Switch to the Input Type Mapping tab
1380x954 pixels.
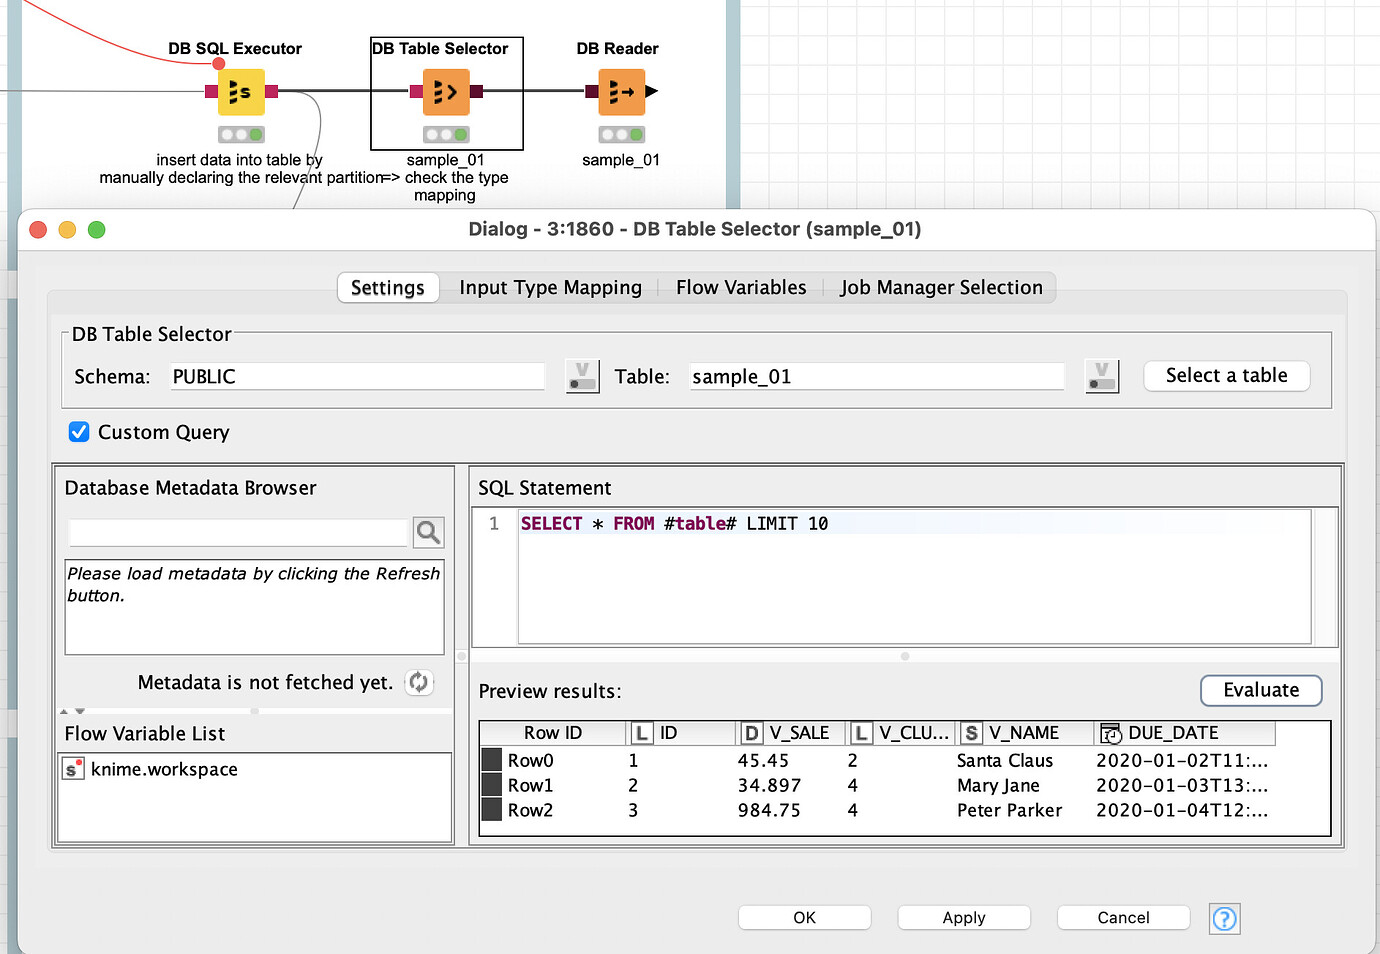coord(550,287)
